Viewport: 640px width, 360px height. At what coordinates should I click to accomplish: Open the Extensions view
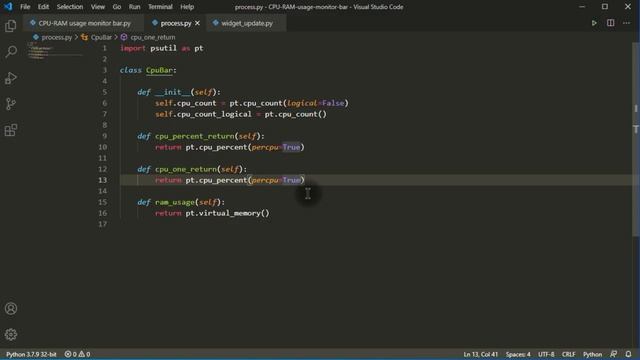(x=11, y=130)
